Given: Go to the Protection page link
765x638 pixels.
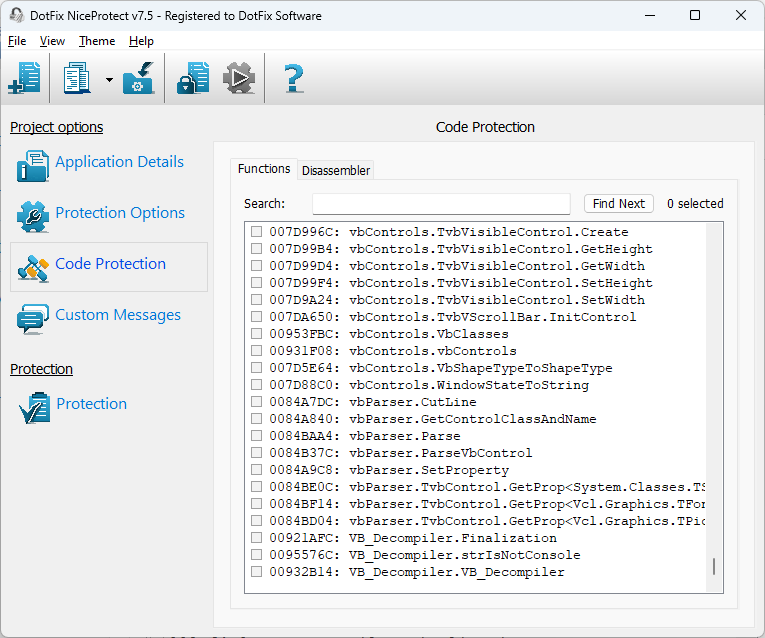Looking at the screenshot, I should 92,403.
